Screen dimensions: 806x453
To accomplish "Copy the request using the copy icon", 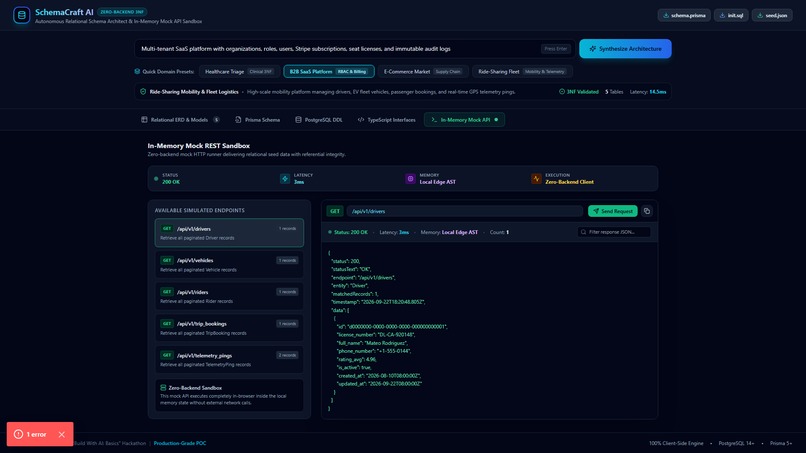I will tap(647, 211).
